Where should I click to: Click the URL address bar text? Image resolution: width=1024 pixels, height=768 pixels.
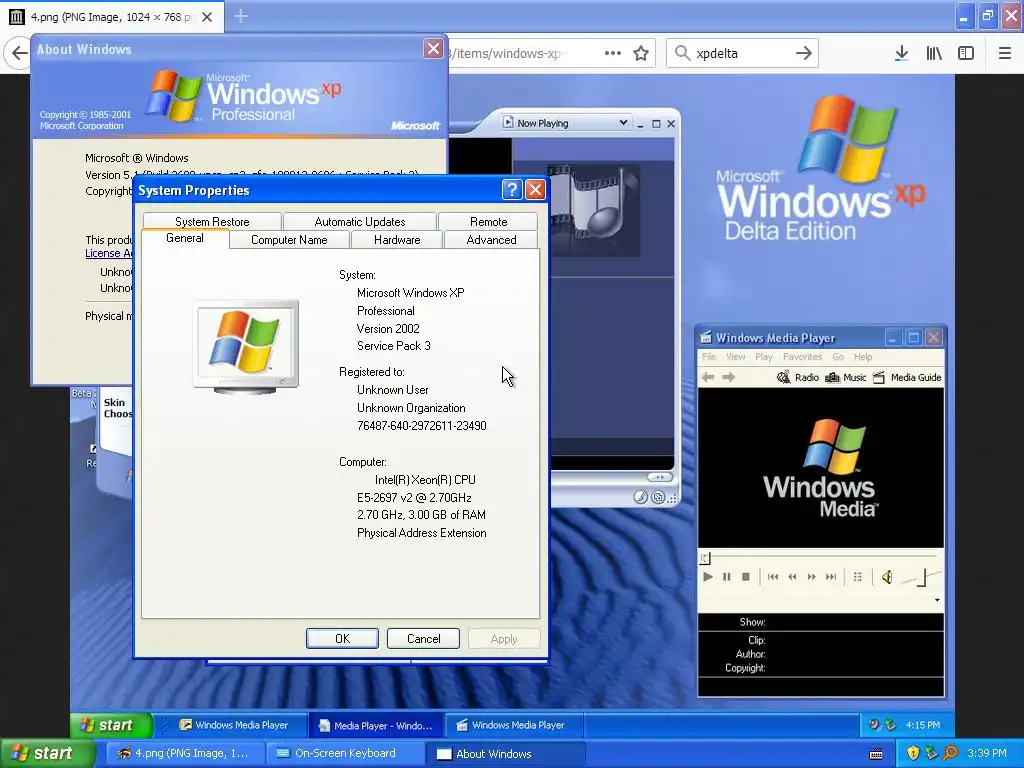click(506, 53)
